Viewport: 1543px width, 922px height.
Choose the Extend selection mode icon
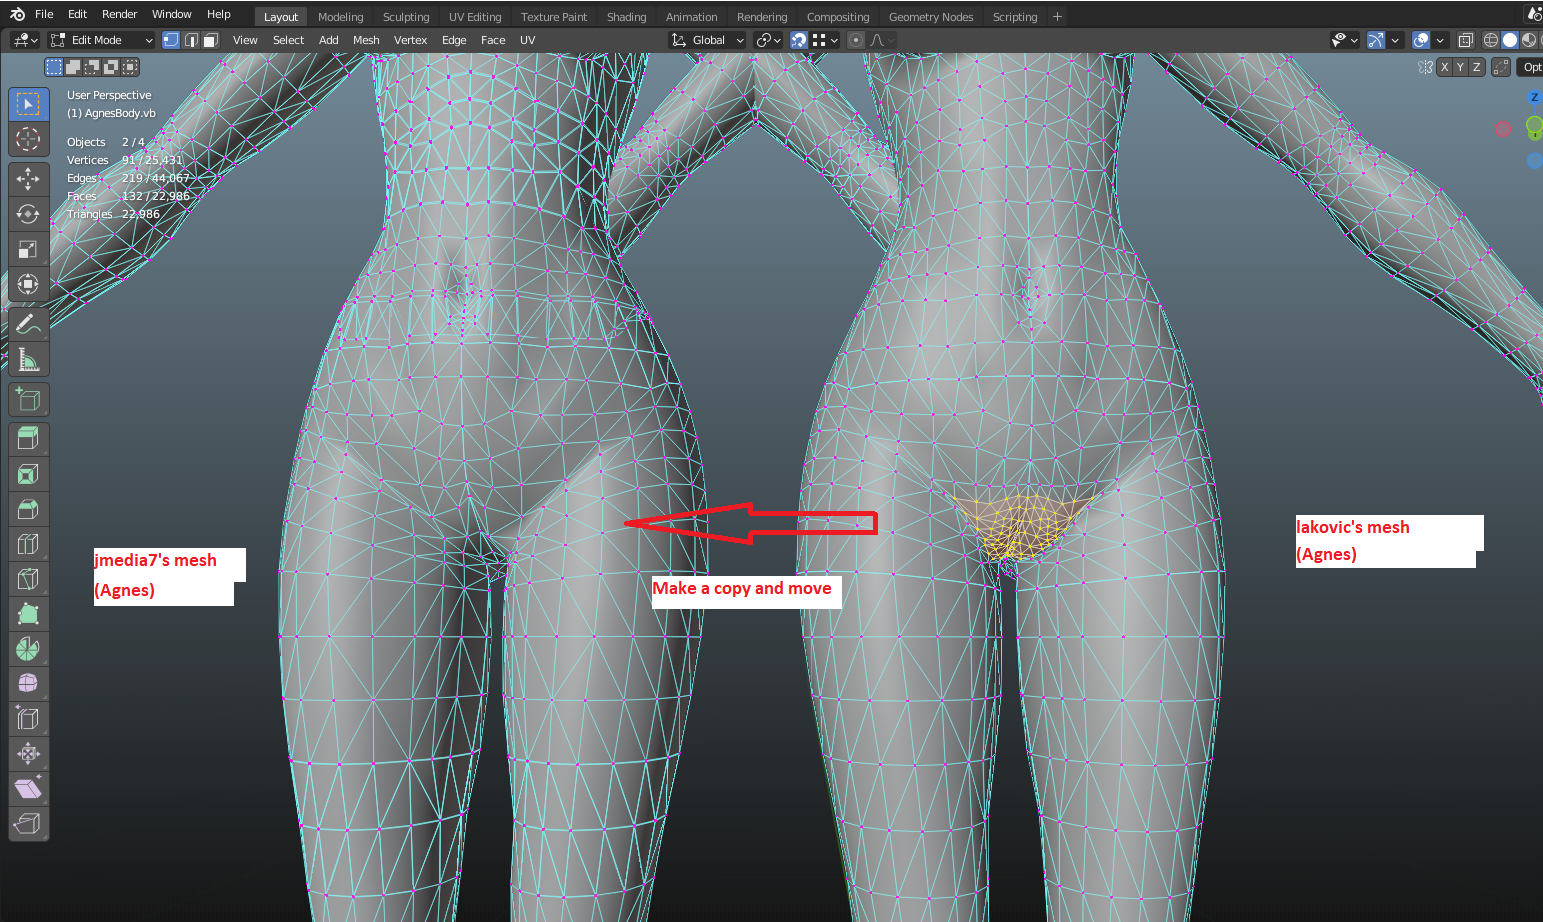click(73, 67)
